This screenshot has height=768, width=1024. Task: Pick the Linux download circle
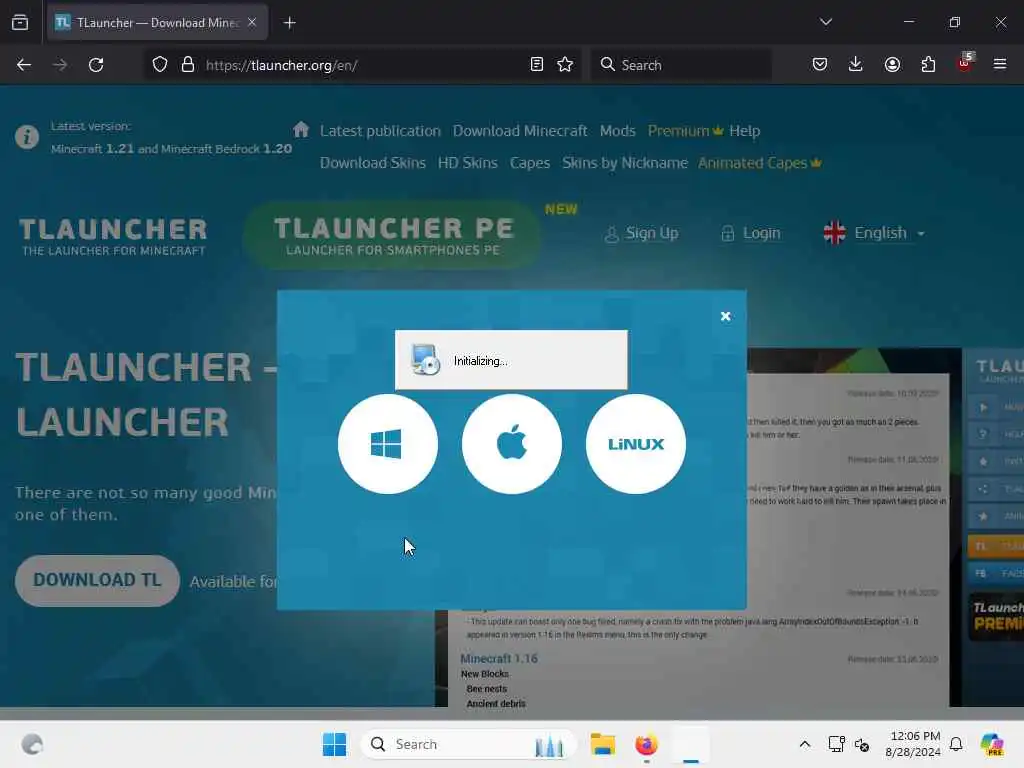635,444
